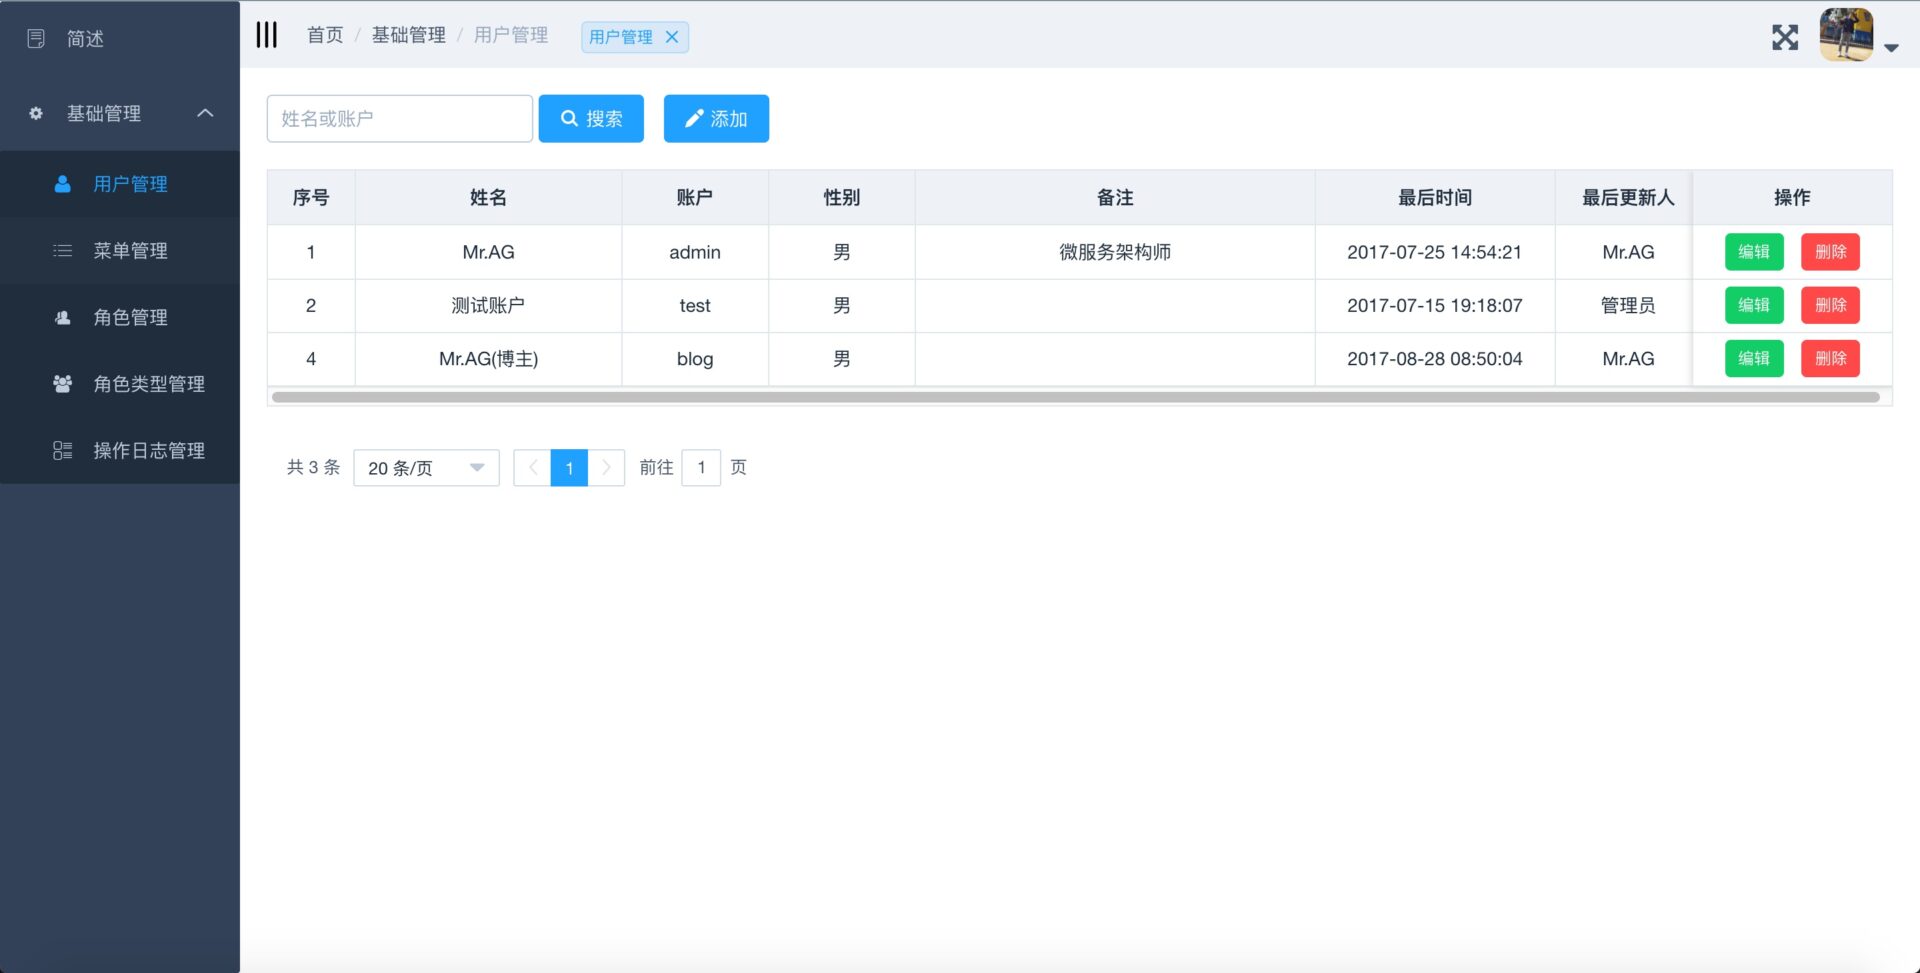Click the 搜索 search button
The image size is (1920, 973).
tap(591, 118)
